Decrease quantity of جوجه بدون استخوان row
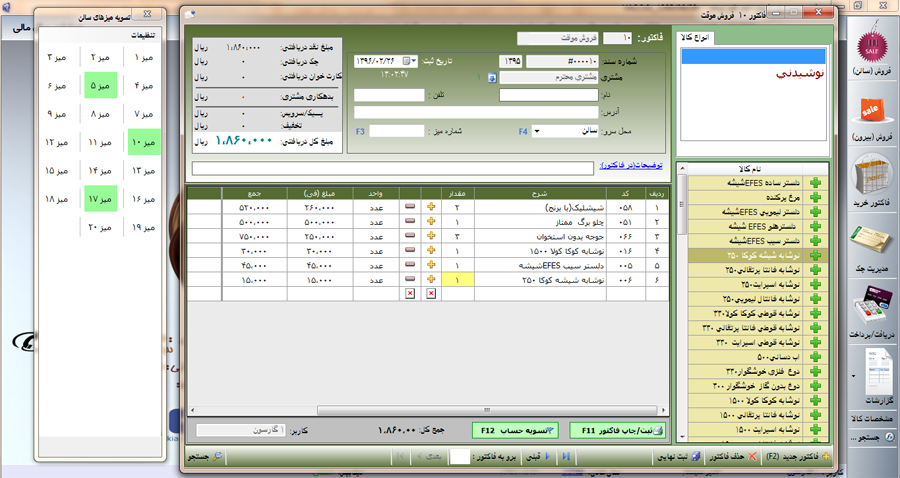The width and height of the screenshot is (900, 478). (410, 237)
